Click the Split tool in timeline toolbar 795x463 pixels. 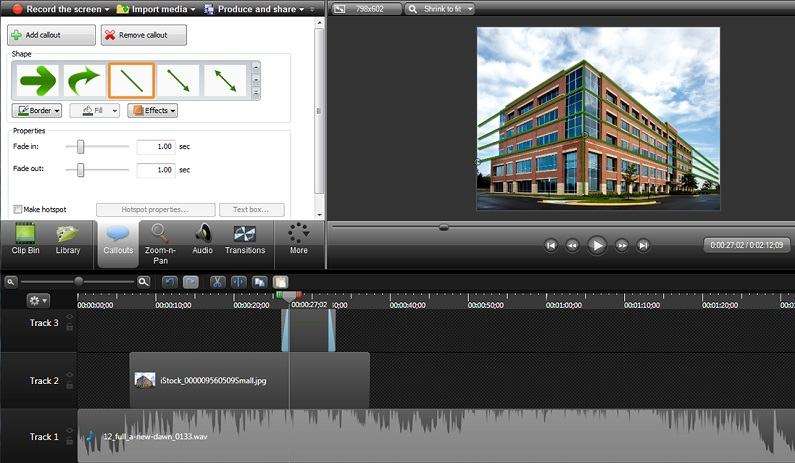[x=238, y=282]
